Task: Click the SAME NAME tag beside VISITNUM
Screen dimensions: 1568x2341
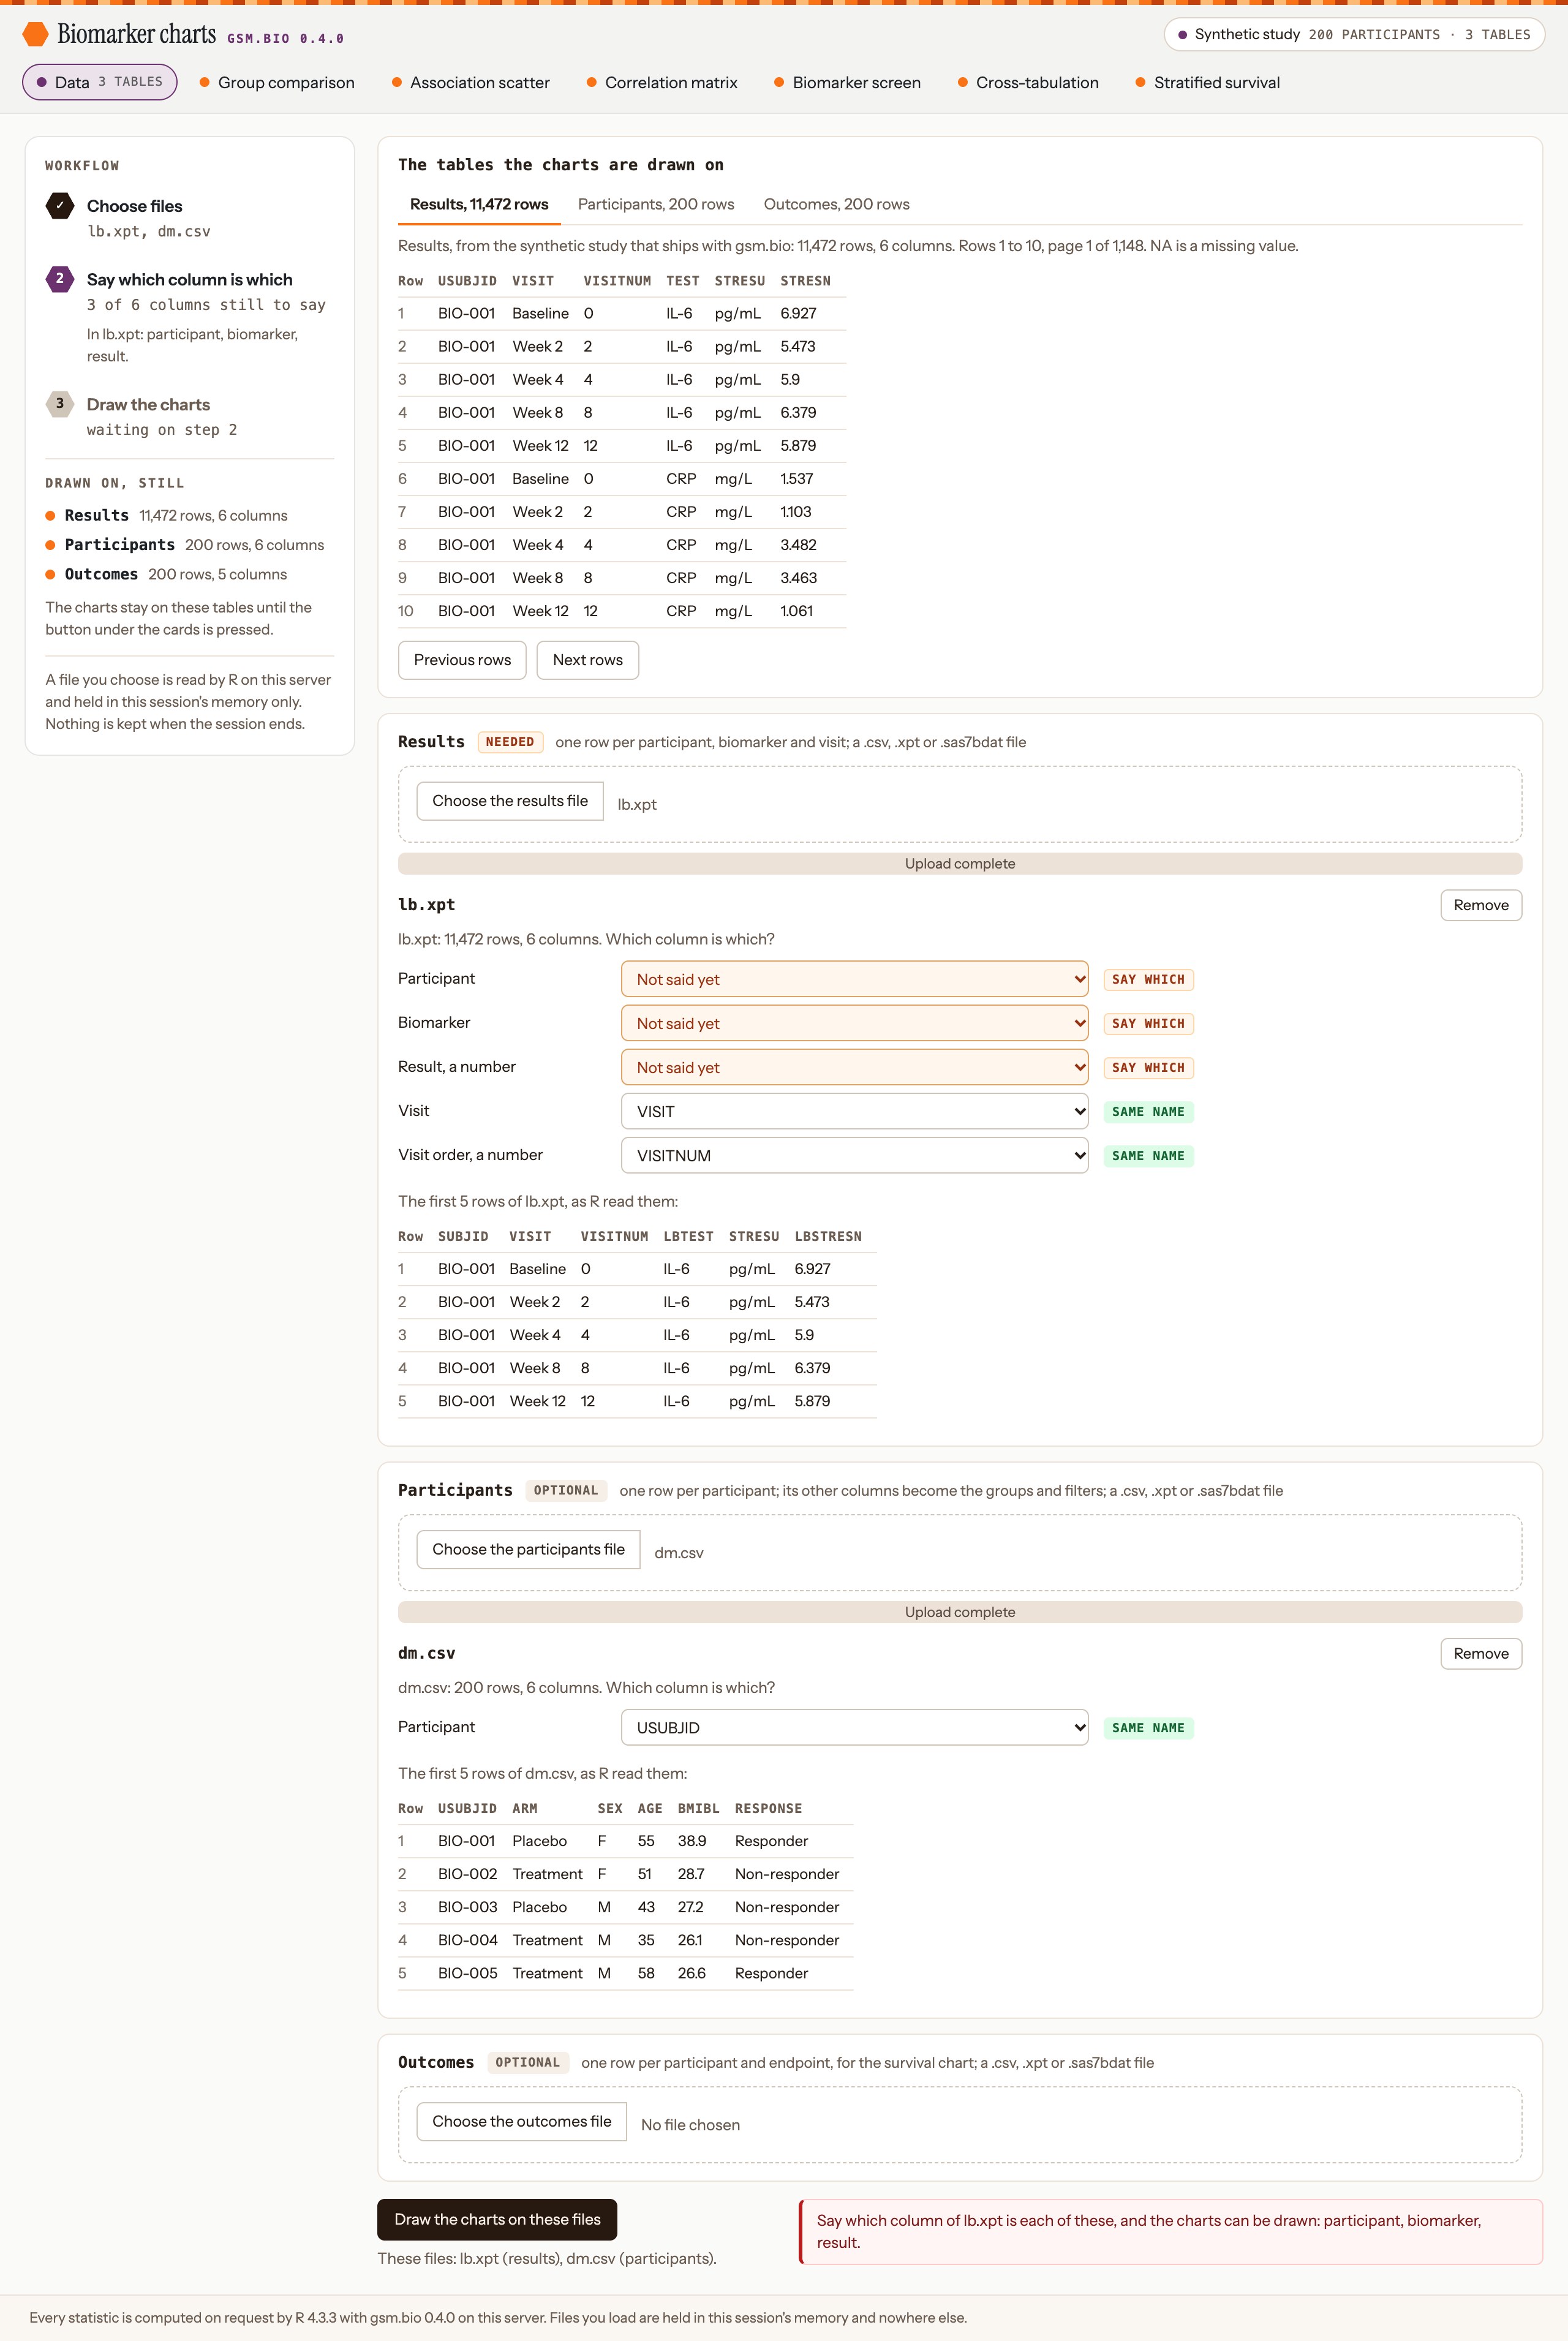Action: 1148,1155
